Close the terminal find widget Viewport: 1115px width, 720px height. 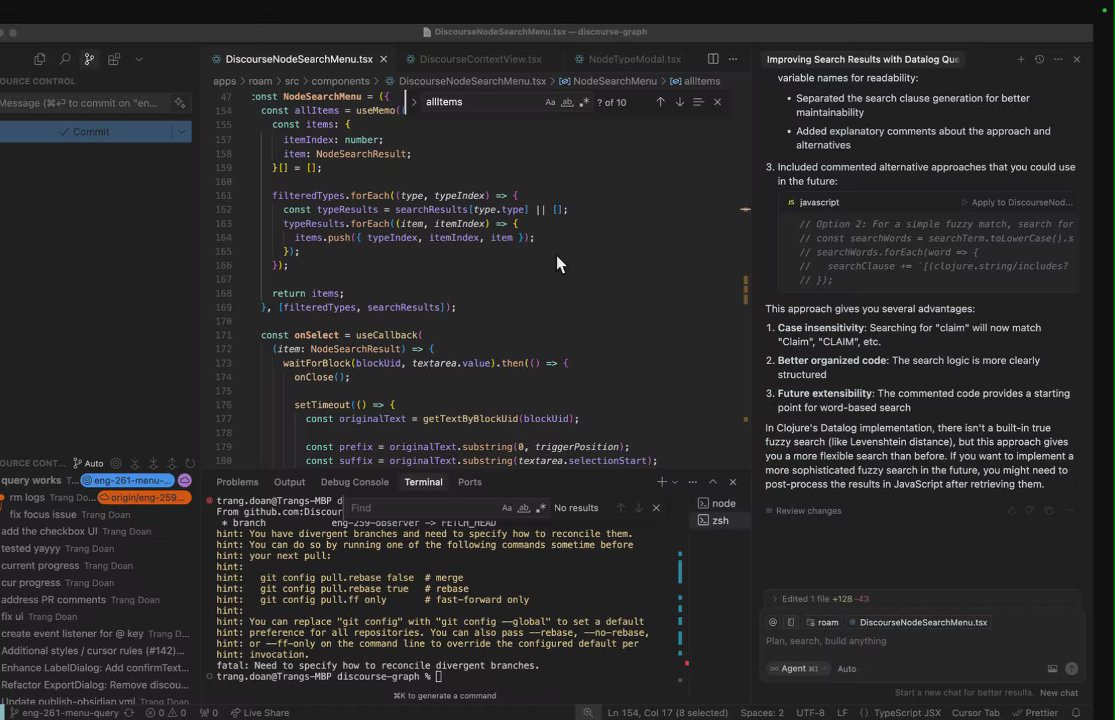[x=656, y=508]
